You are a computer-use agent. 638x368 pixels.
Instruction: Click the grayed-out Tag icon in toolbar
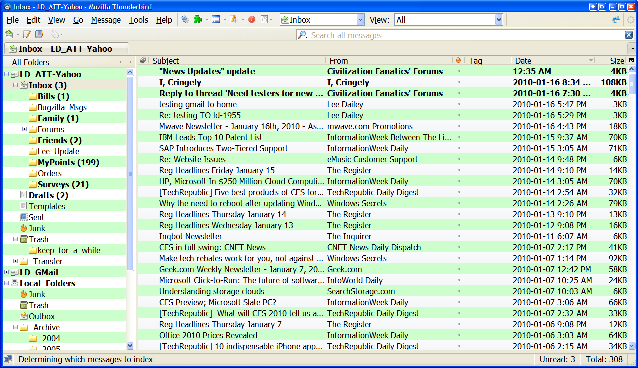(55, 35)
